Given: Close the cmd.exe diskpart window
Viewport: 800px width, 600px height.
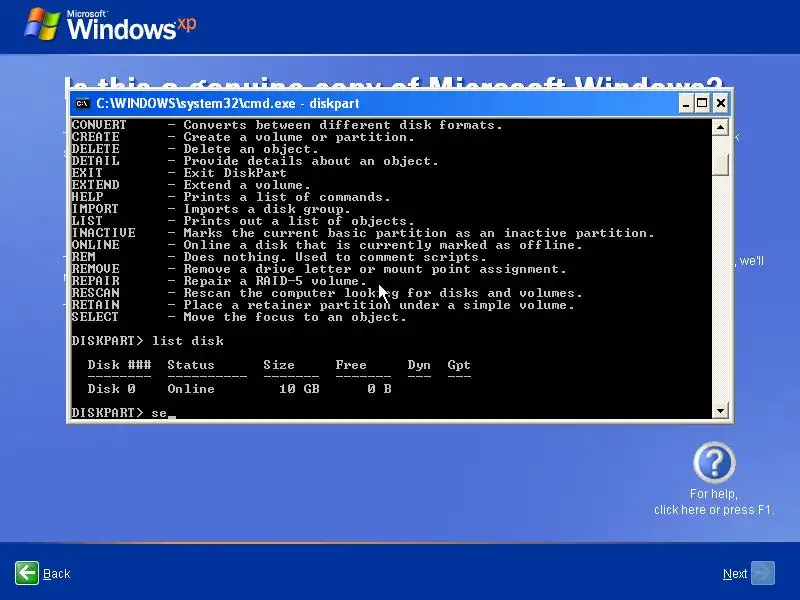Looking at the screenshot, I should pos(720,104).
